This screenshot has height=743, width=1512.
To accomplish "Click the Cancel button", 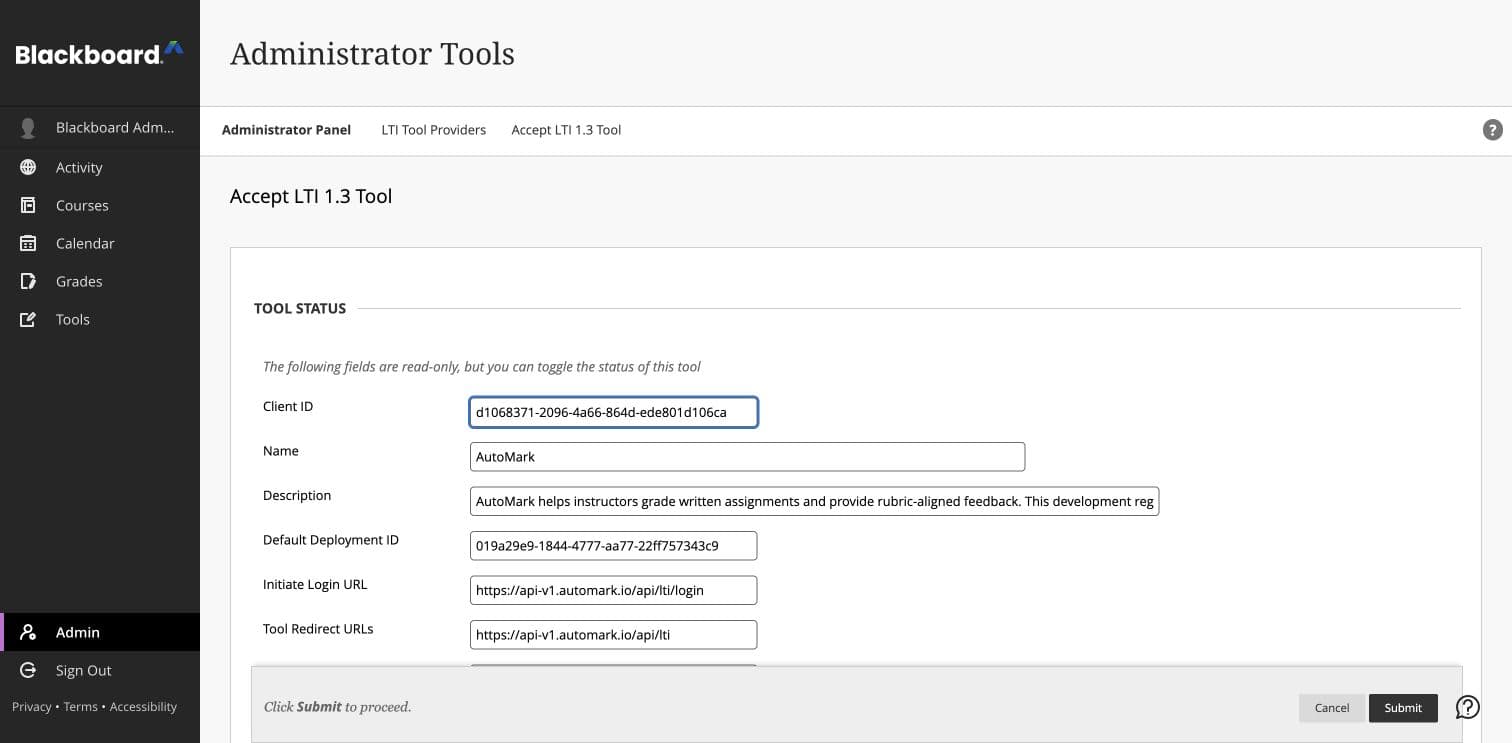I will coord(1332,708).
